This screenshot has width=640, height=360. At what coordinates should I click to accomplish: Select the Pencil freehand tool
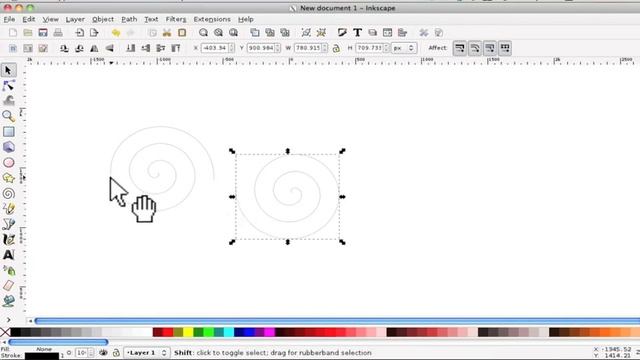9,209
